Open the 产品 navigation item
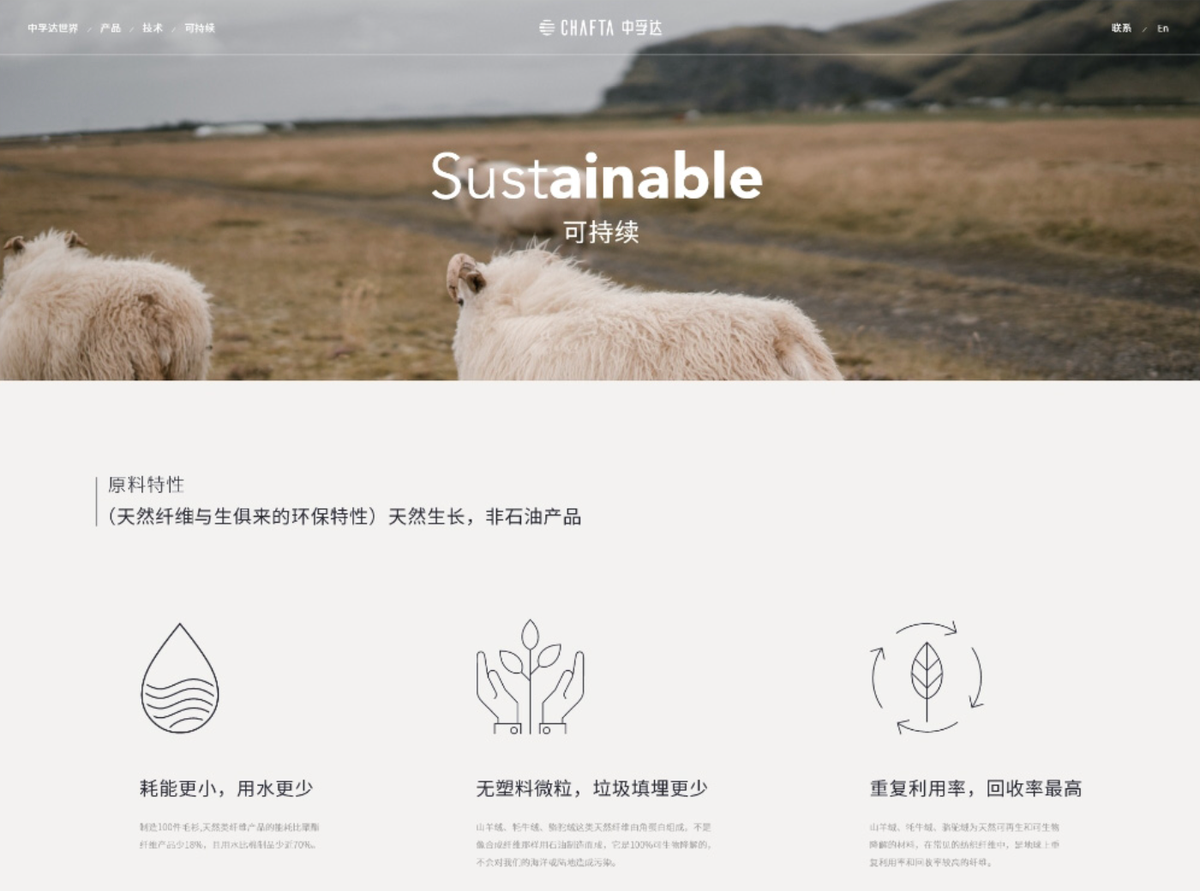 tap(110, 28)
